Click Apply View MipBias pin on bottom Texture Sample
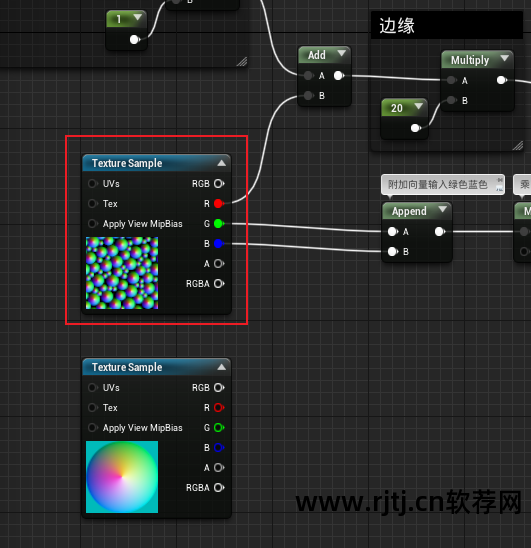Screen dimensions: 531x548 point(92,427)
